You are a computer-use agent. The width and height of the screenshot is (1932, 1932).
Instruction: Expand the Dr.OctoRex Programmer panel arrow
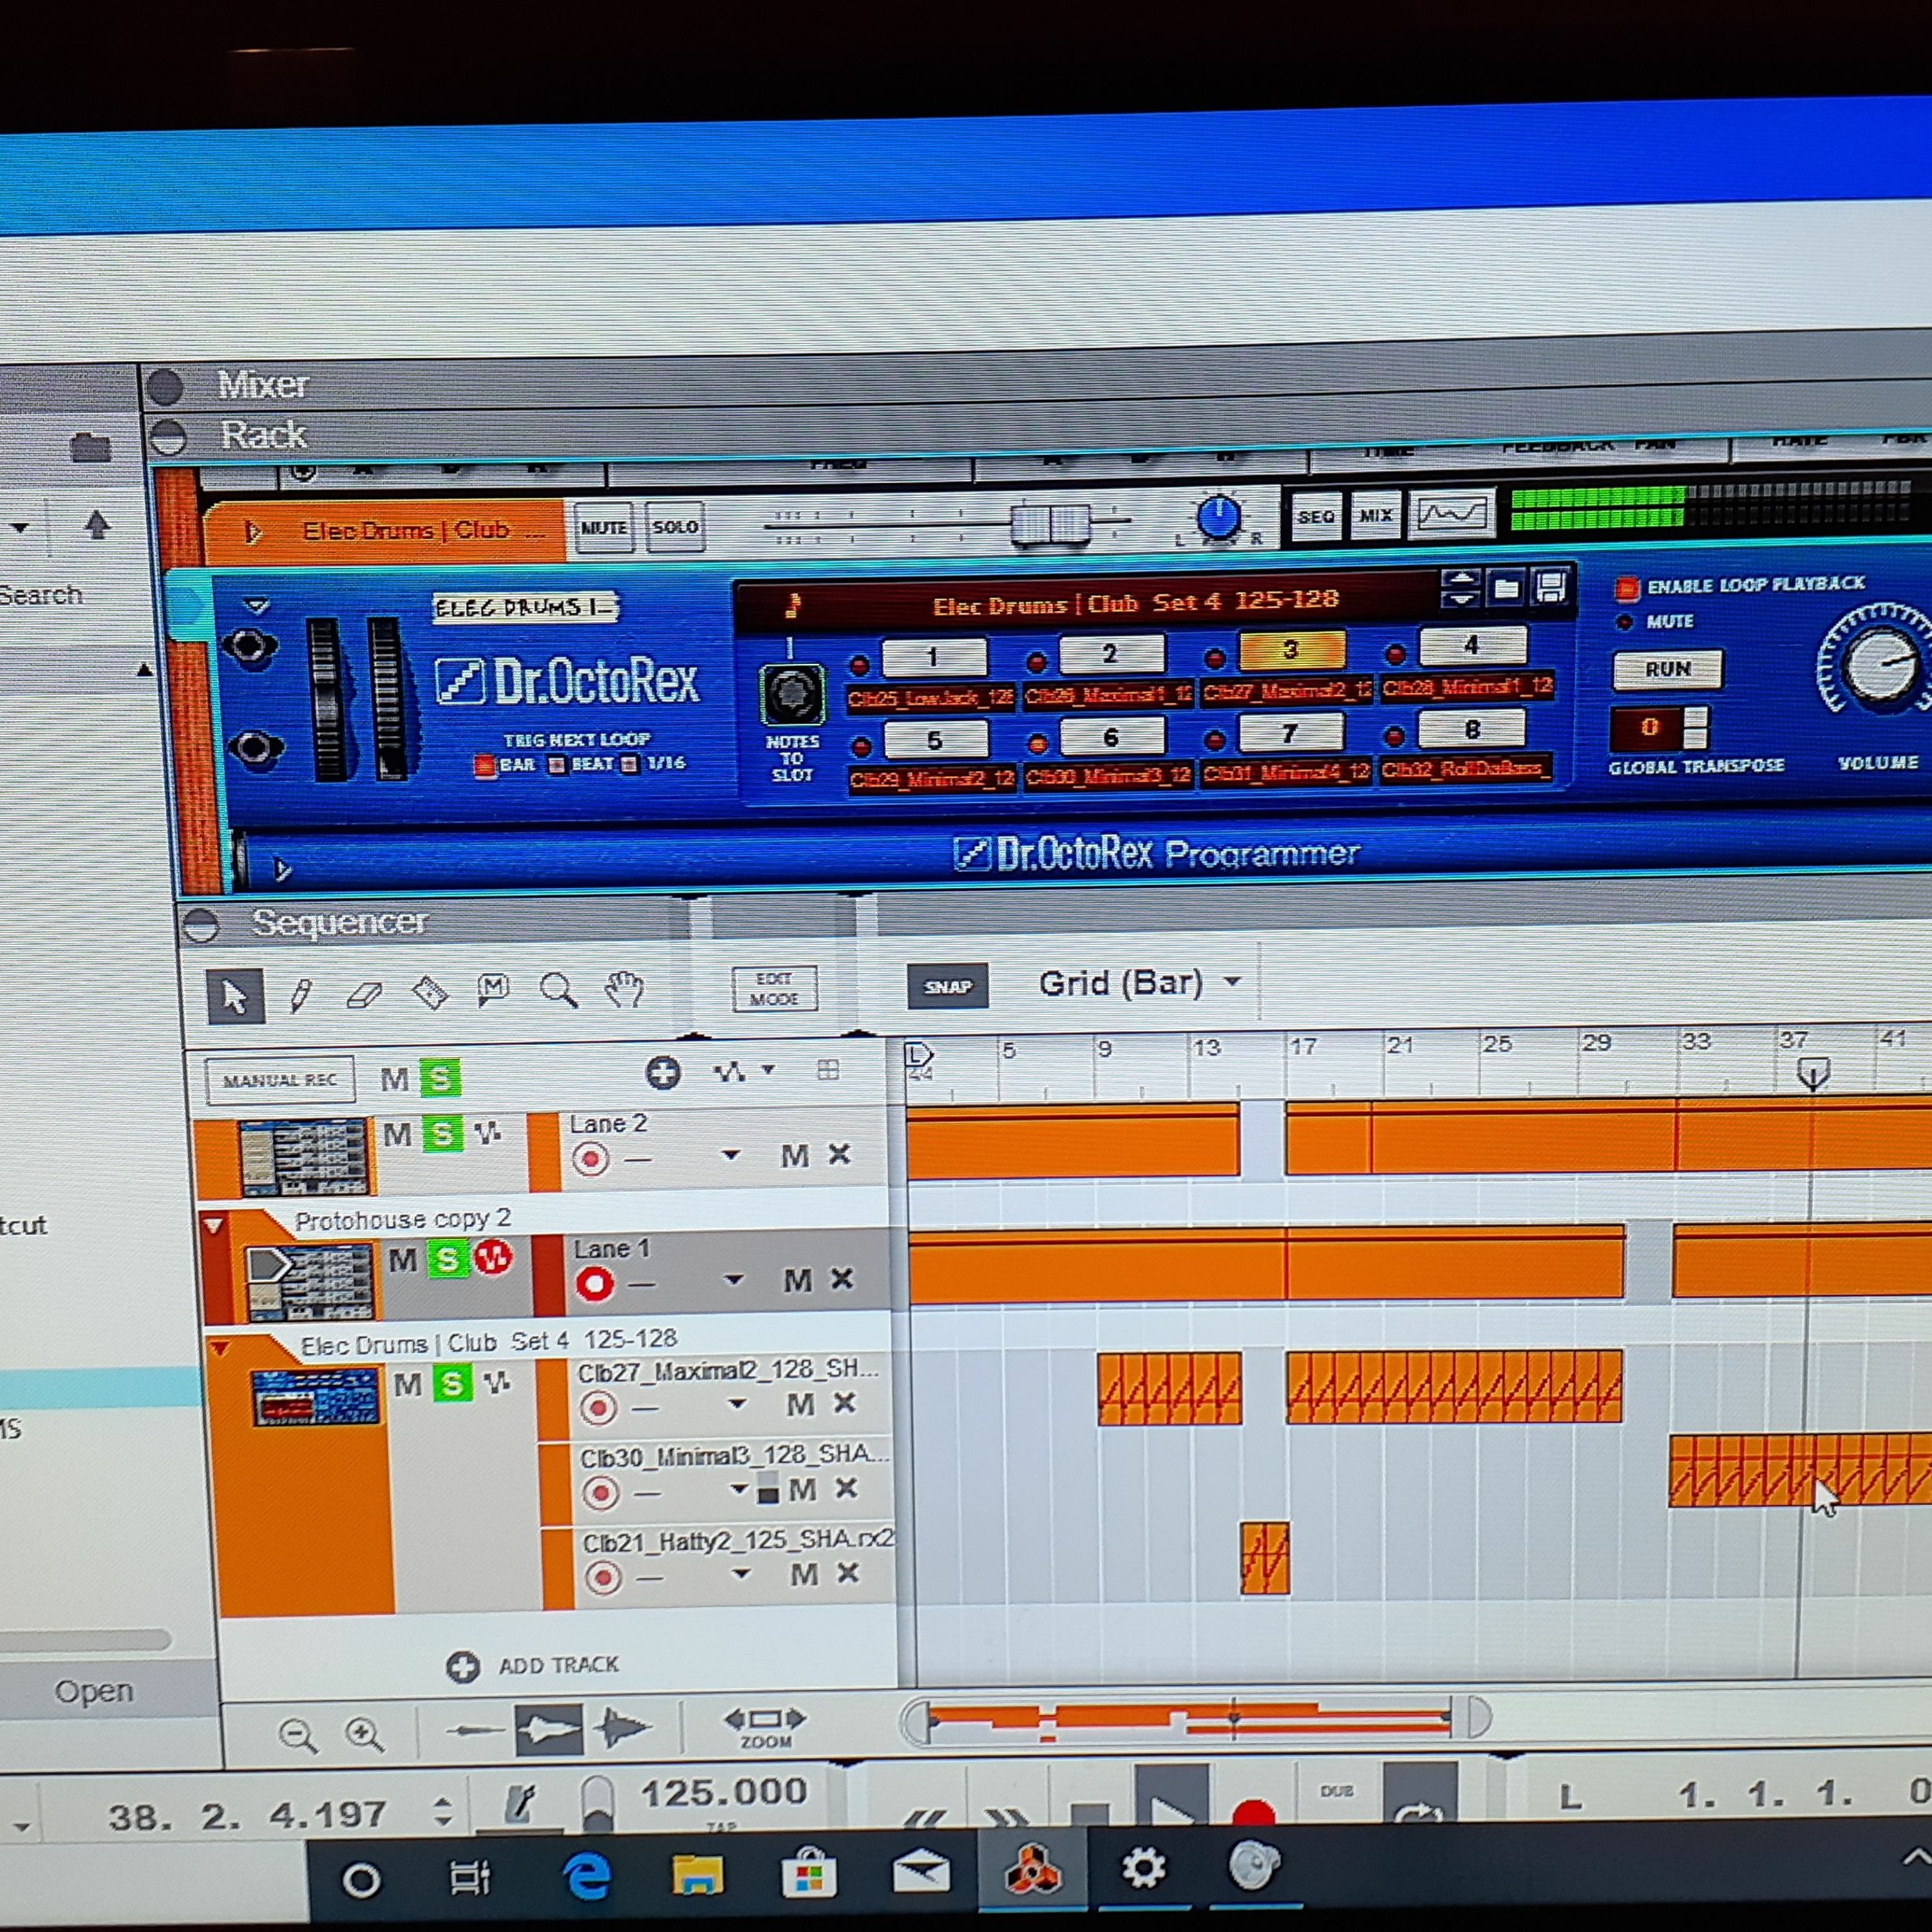coord(282,870)
